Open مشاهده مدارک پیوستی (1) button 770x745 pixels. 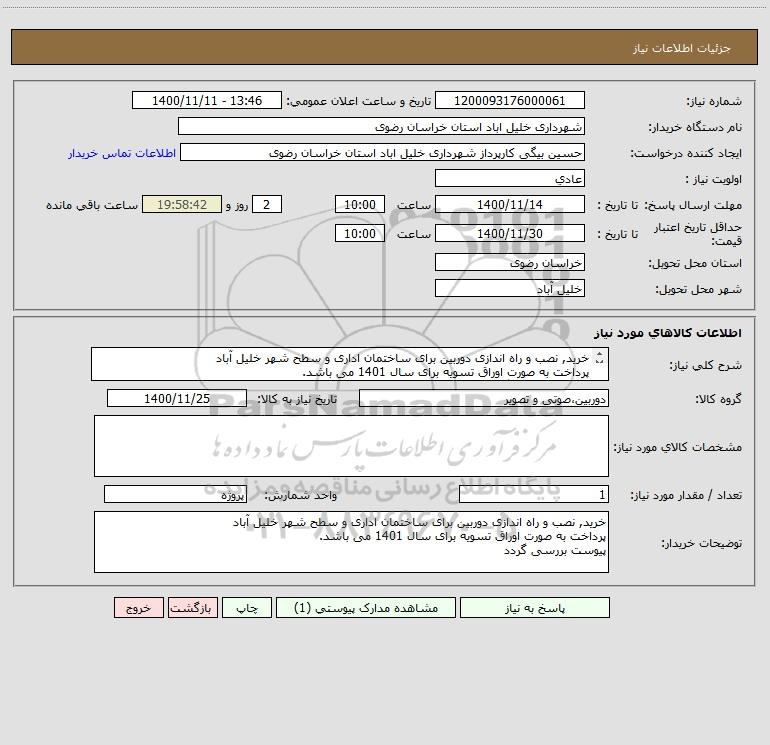[x=366, y=608]
